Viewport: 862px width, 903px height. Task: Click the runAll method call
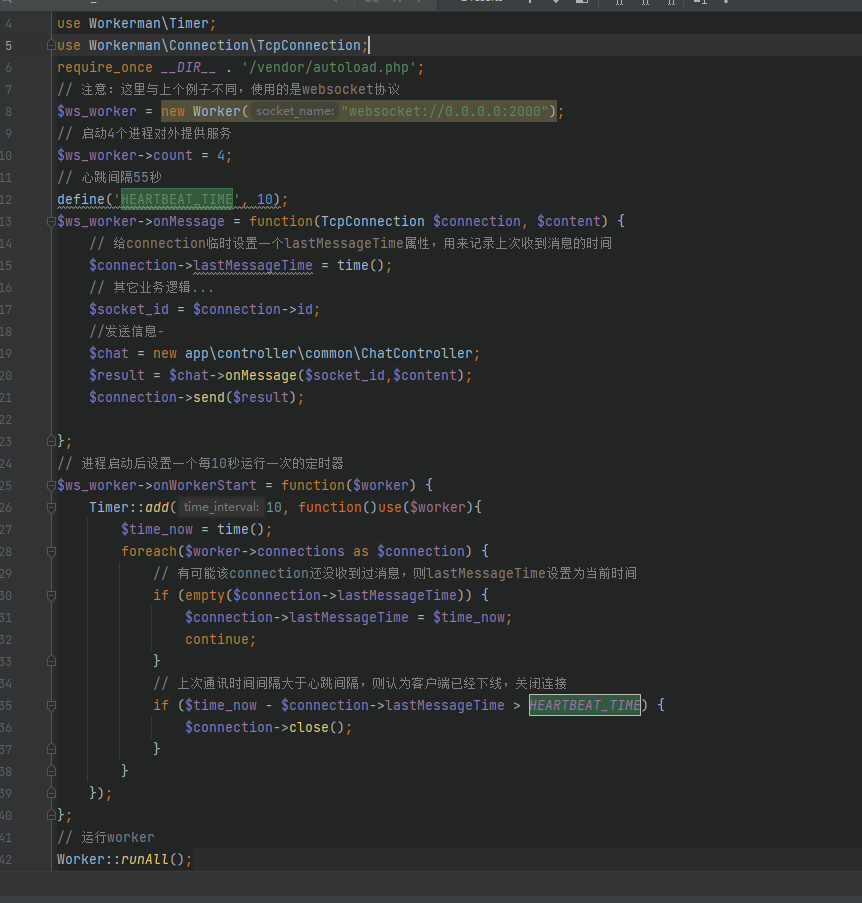pyautogui.click(x=145, y=859)
